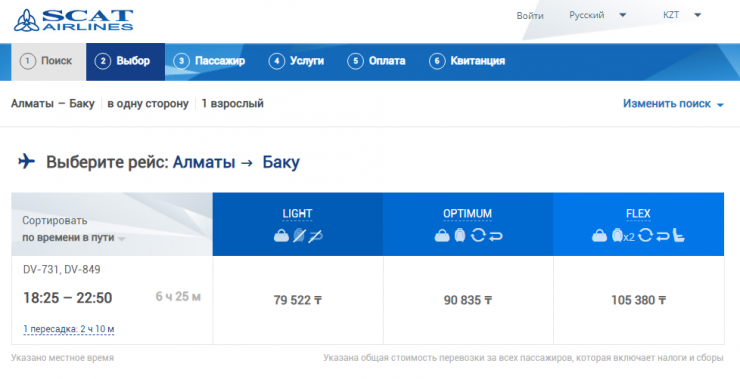Screen dimensions: 740x379
Task: Click hand luggage icon under OPTIMUM
Action: tap(442, 235)
